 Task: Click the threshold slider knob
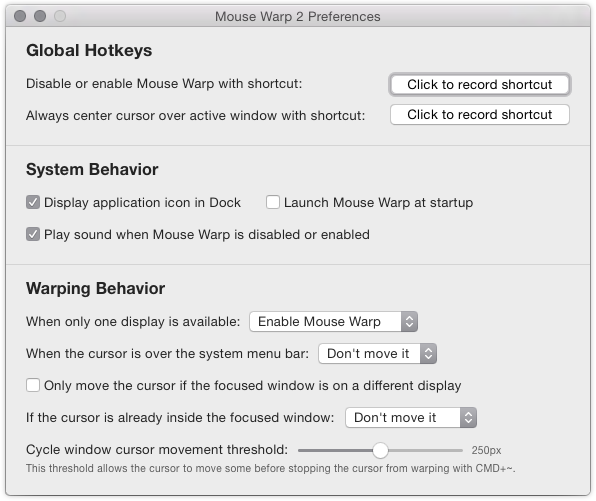click(x=380, y=450)
